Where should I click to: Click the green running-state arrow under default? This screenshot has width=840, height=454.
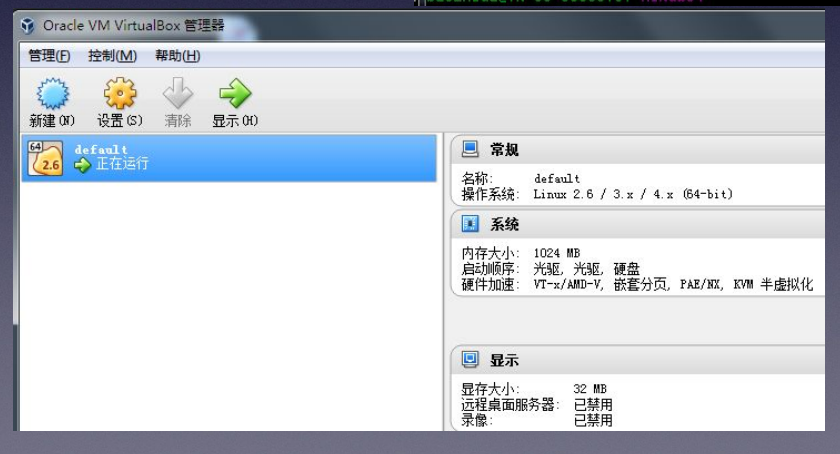click(82, 165)
